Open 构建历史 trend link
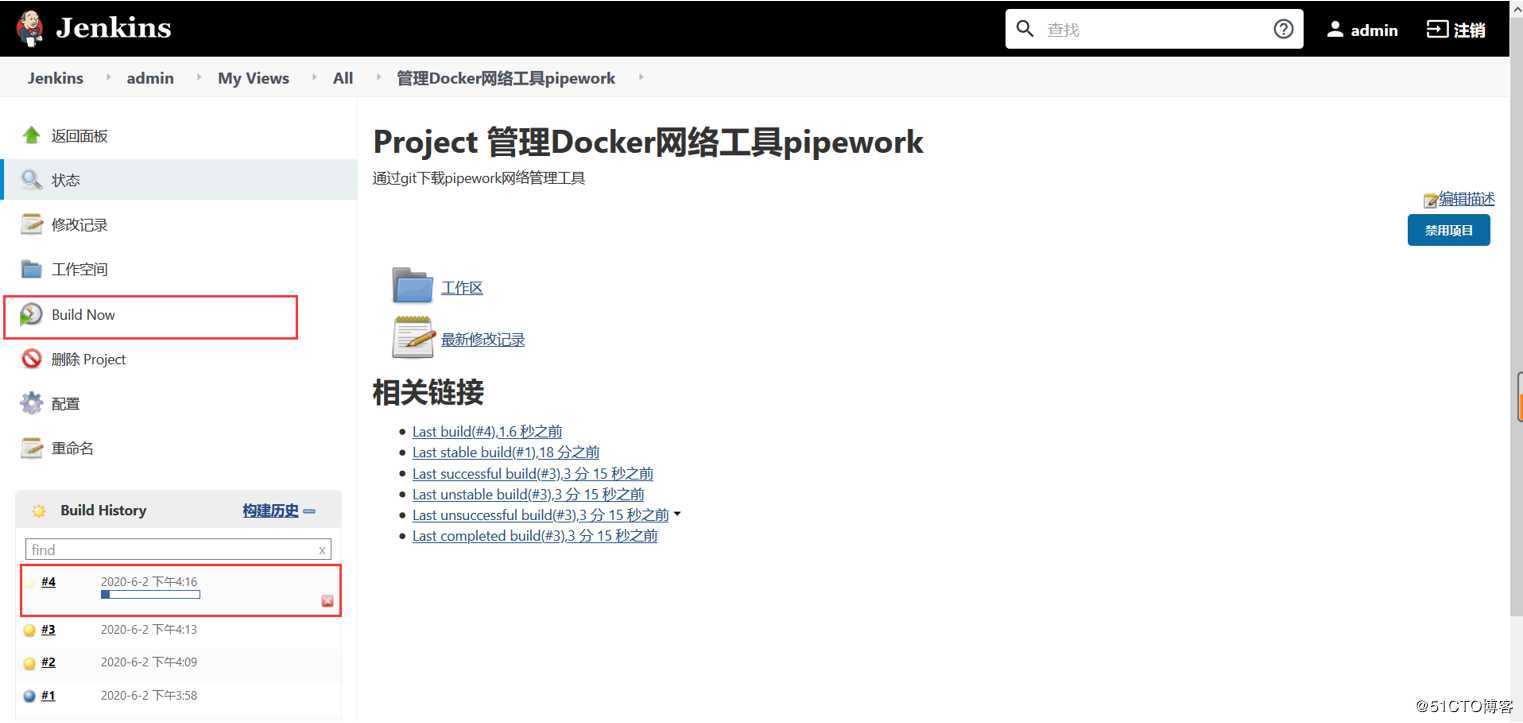Viewport: 1523px width, 723px height. [x=271, y=510]
